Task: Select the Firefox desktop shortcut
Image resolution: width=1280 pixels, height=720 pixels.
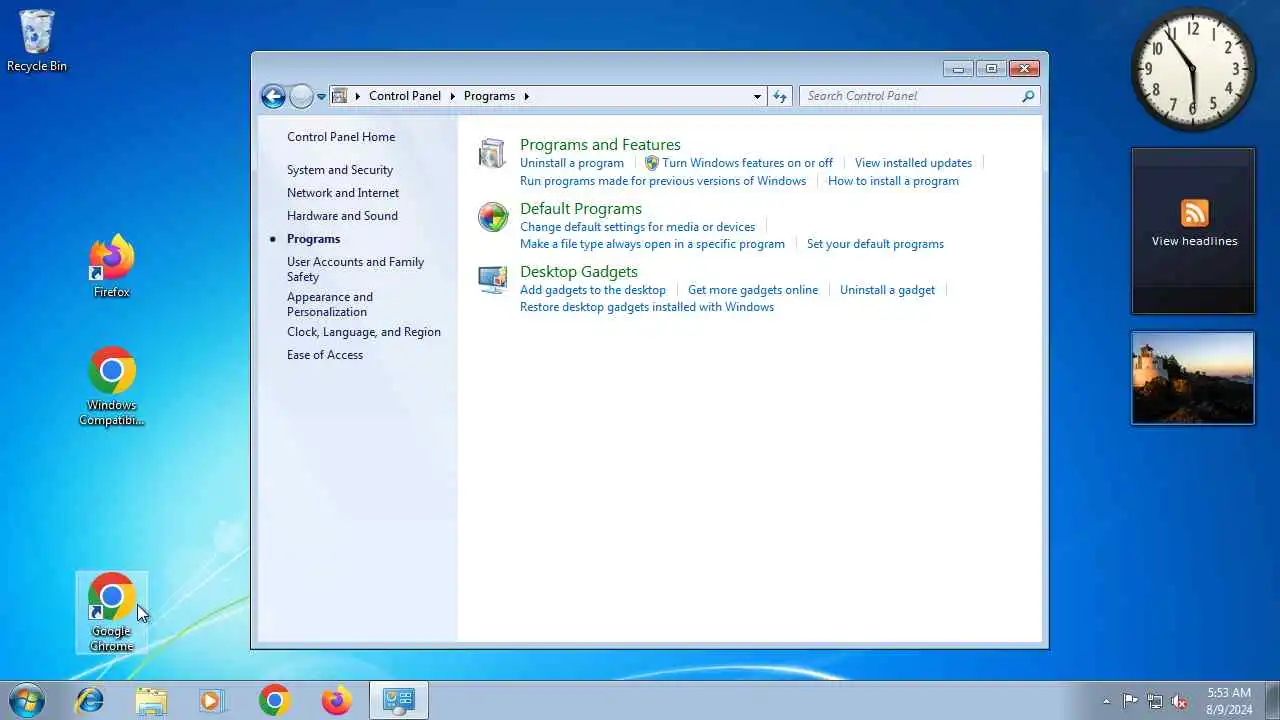Action: pos(112,267)
